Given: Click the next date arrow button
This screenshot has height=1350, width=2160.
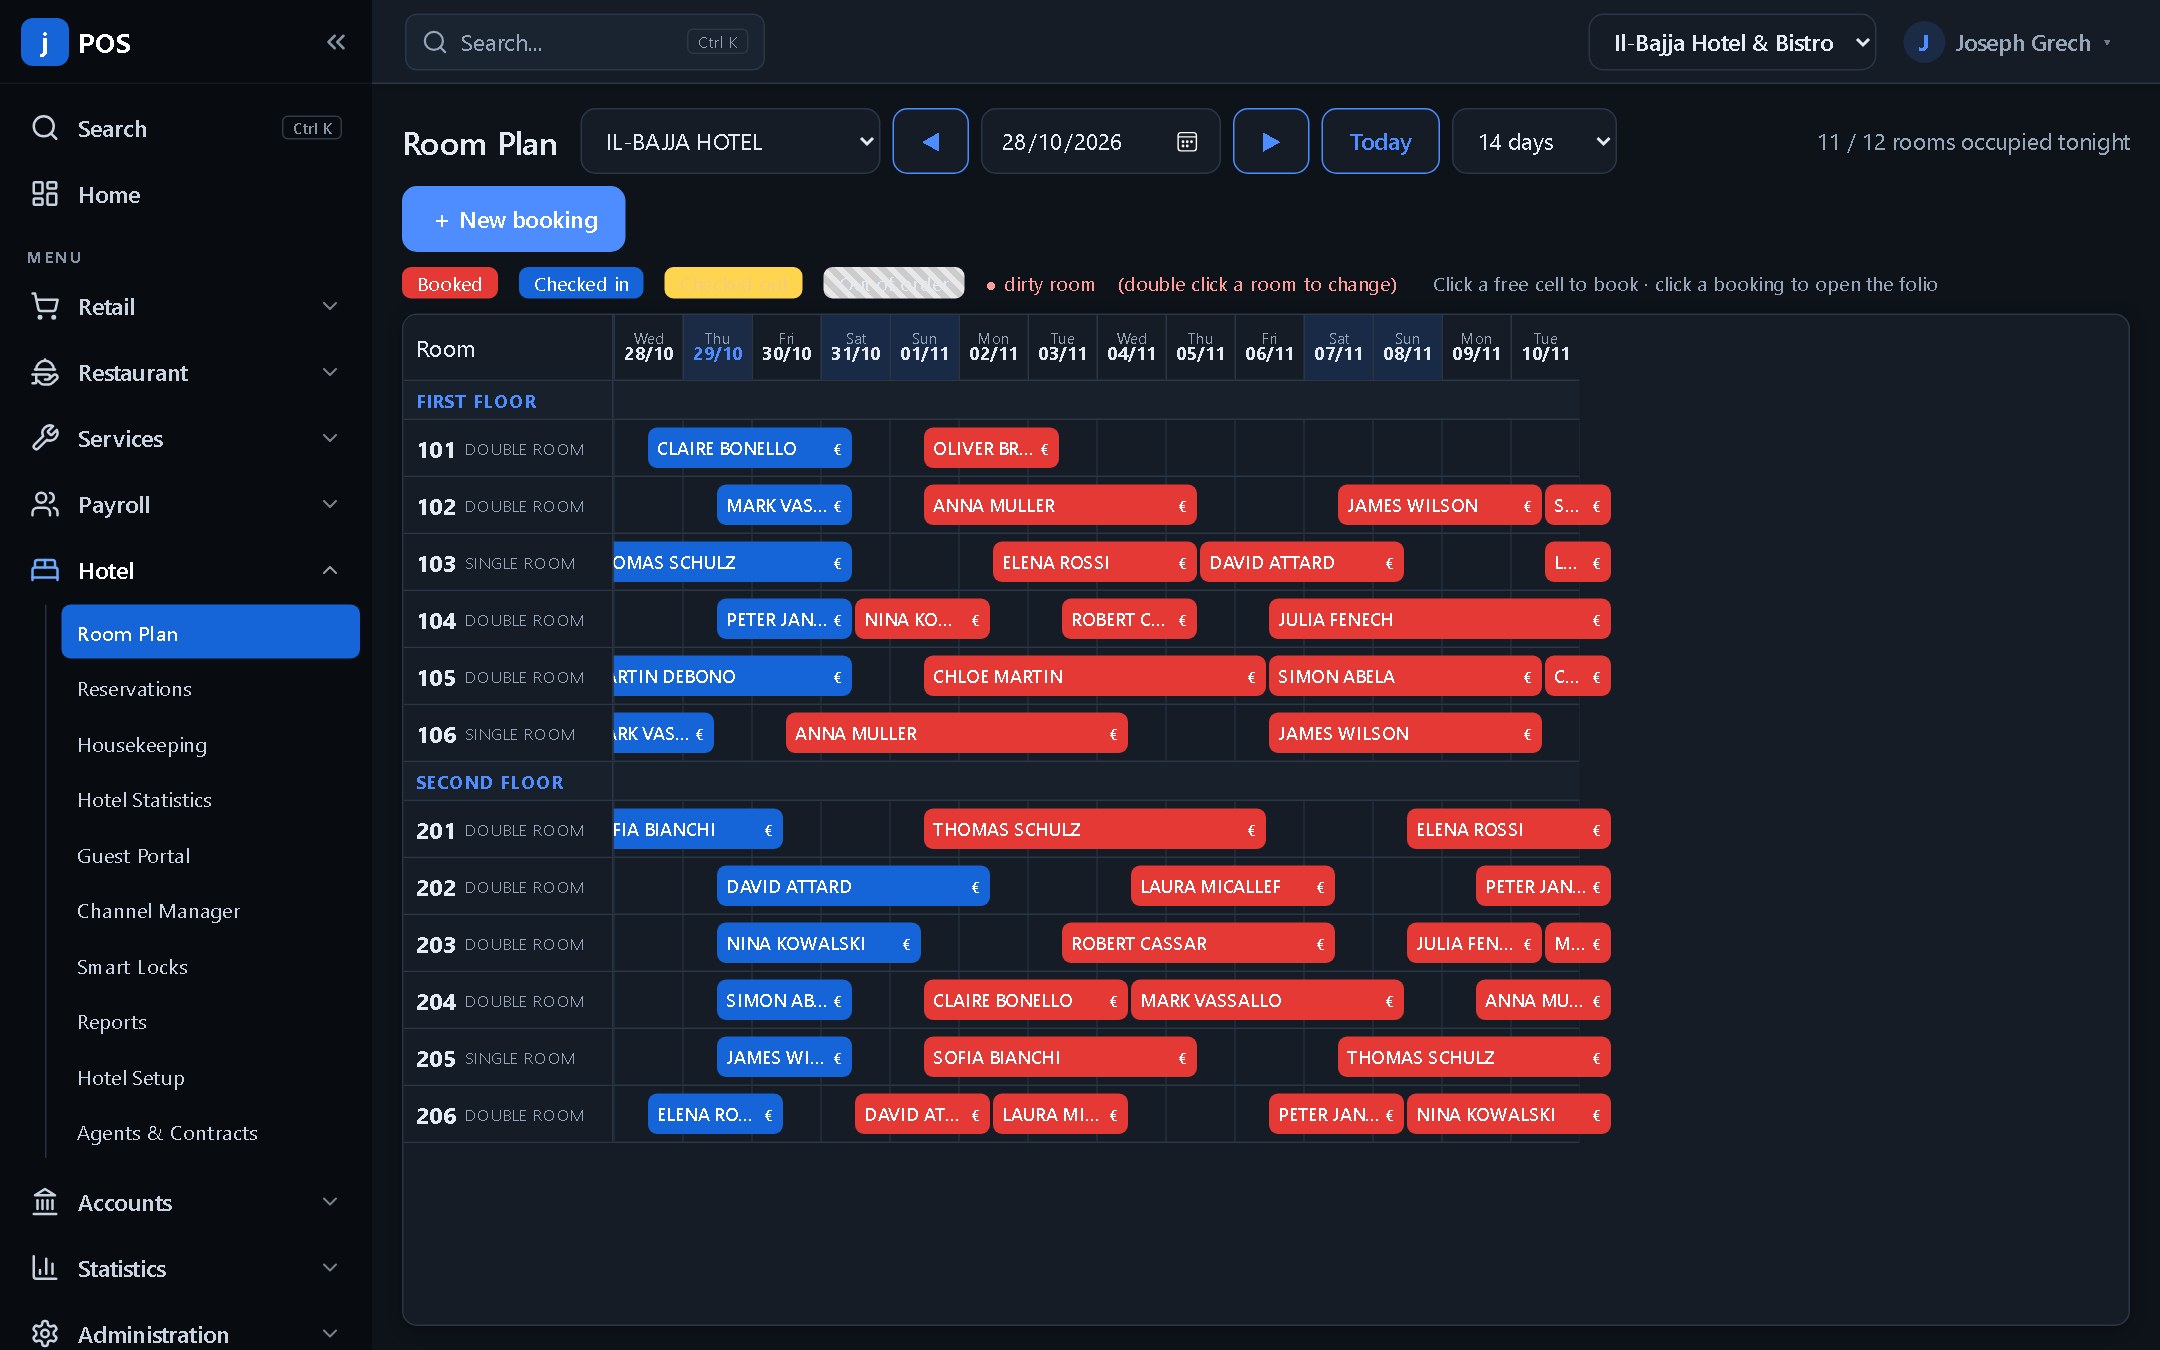Looking at the screenshot, I should tap(1270, 141).
